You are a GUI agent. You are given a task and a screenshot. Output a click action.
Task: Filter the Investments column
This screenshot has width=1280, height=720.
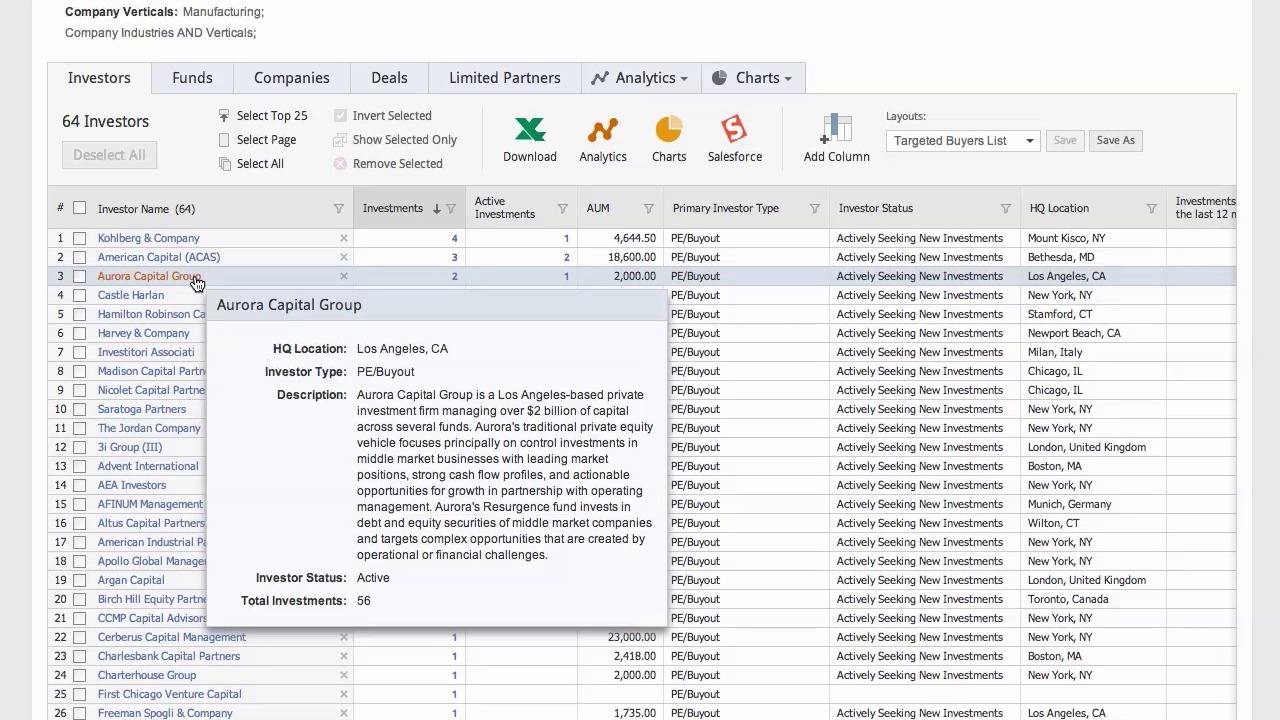(x=451, y=209)
